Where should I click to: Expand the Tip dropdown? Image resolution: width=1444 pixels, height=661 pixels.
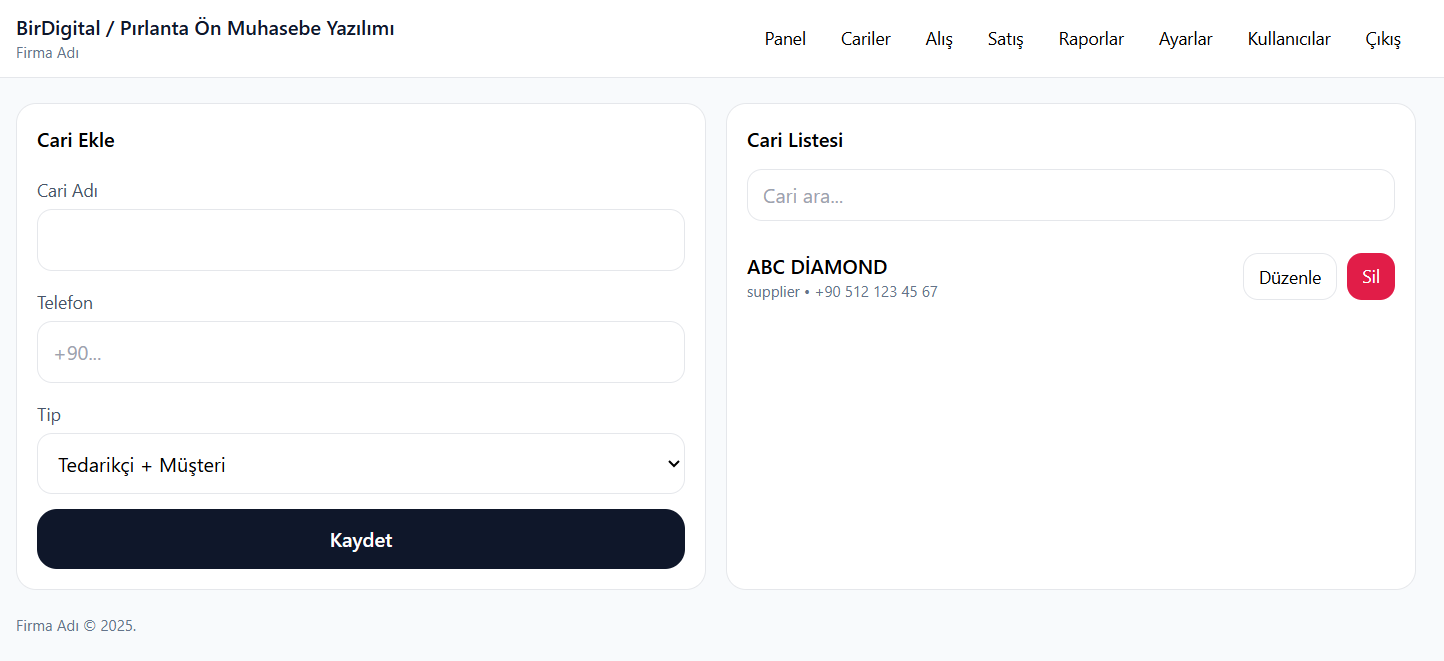pyautogui.click(x=360, y=464)
